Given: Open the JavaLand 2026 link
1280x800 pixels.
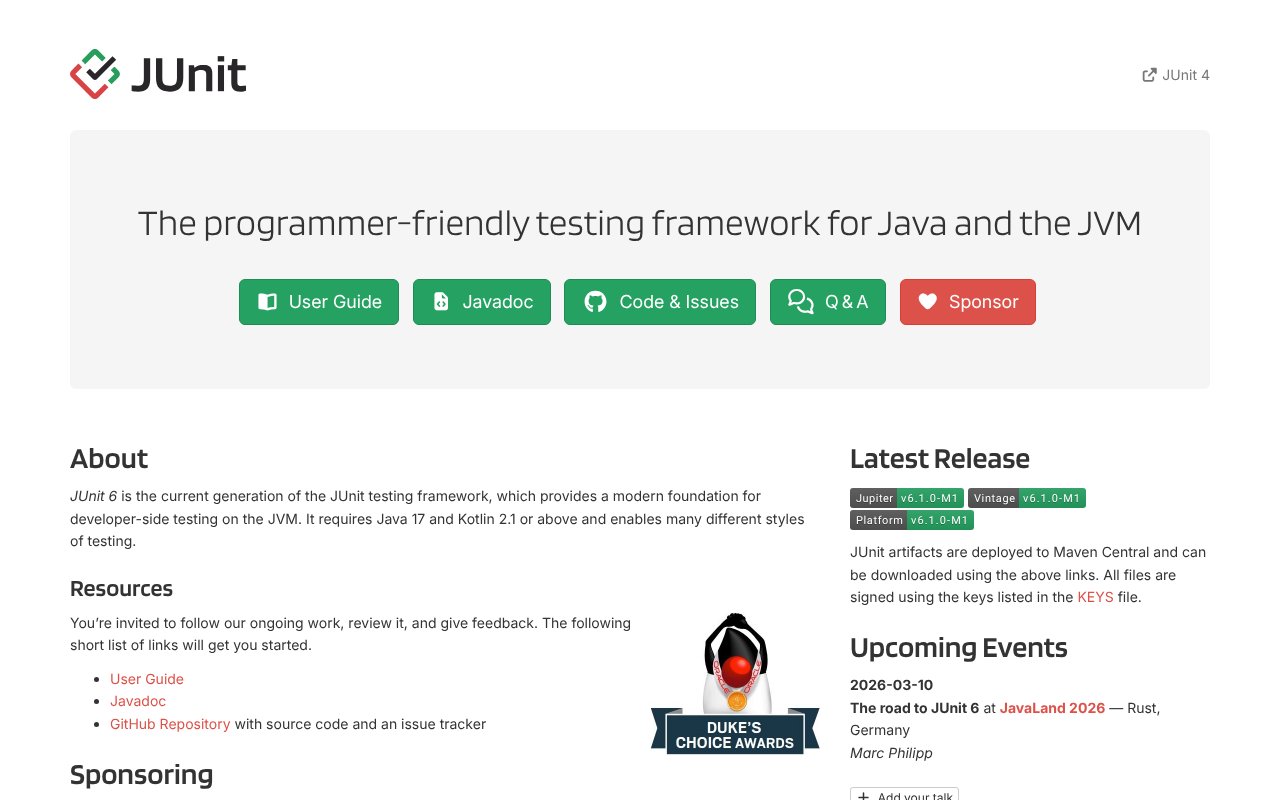Looking at the screenshot, I should [1052, 707].
